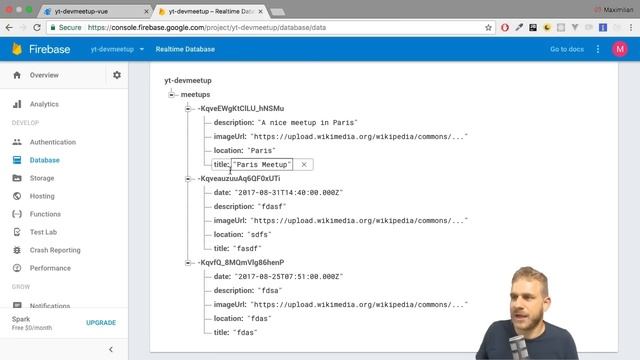This screenshot has width=640, height=360.
Task: Cancel title edit with X button
Action: tap(304, 164)
